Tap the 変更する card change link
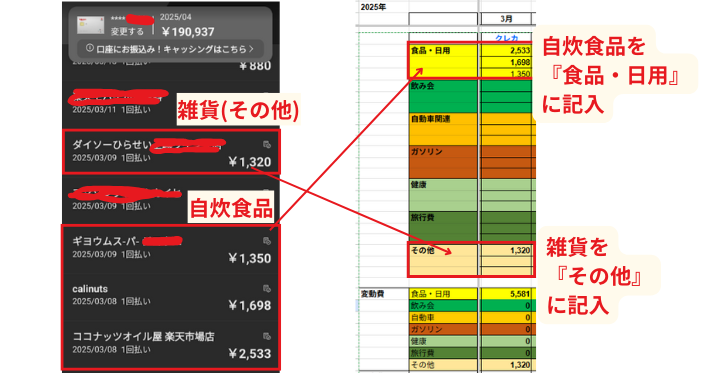 tap(127, 31)
